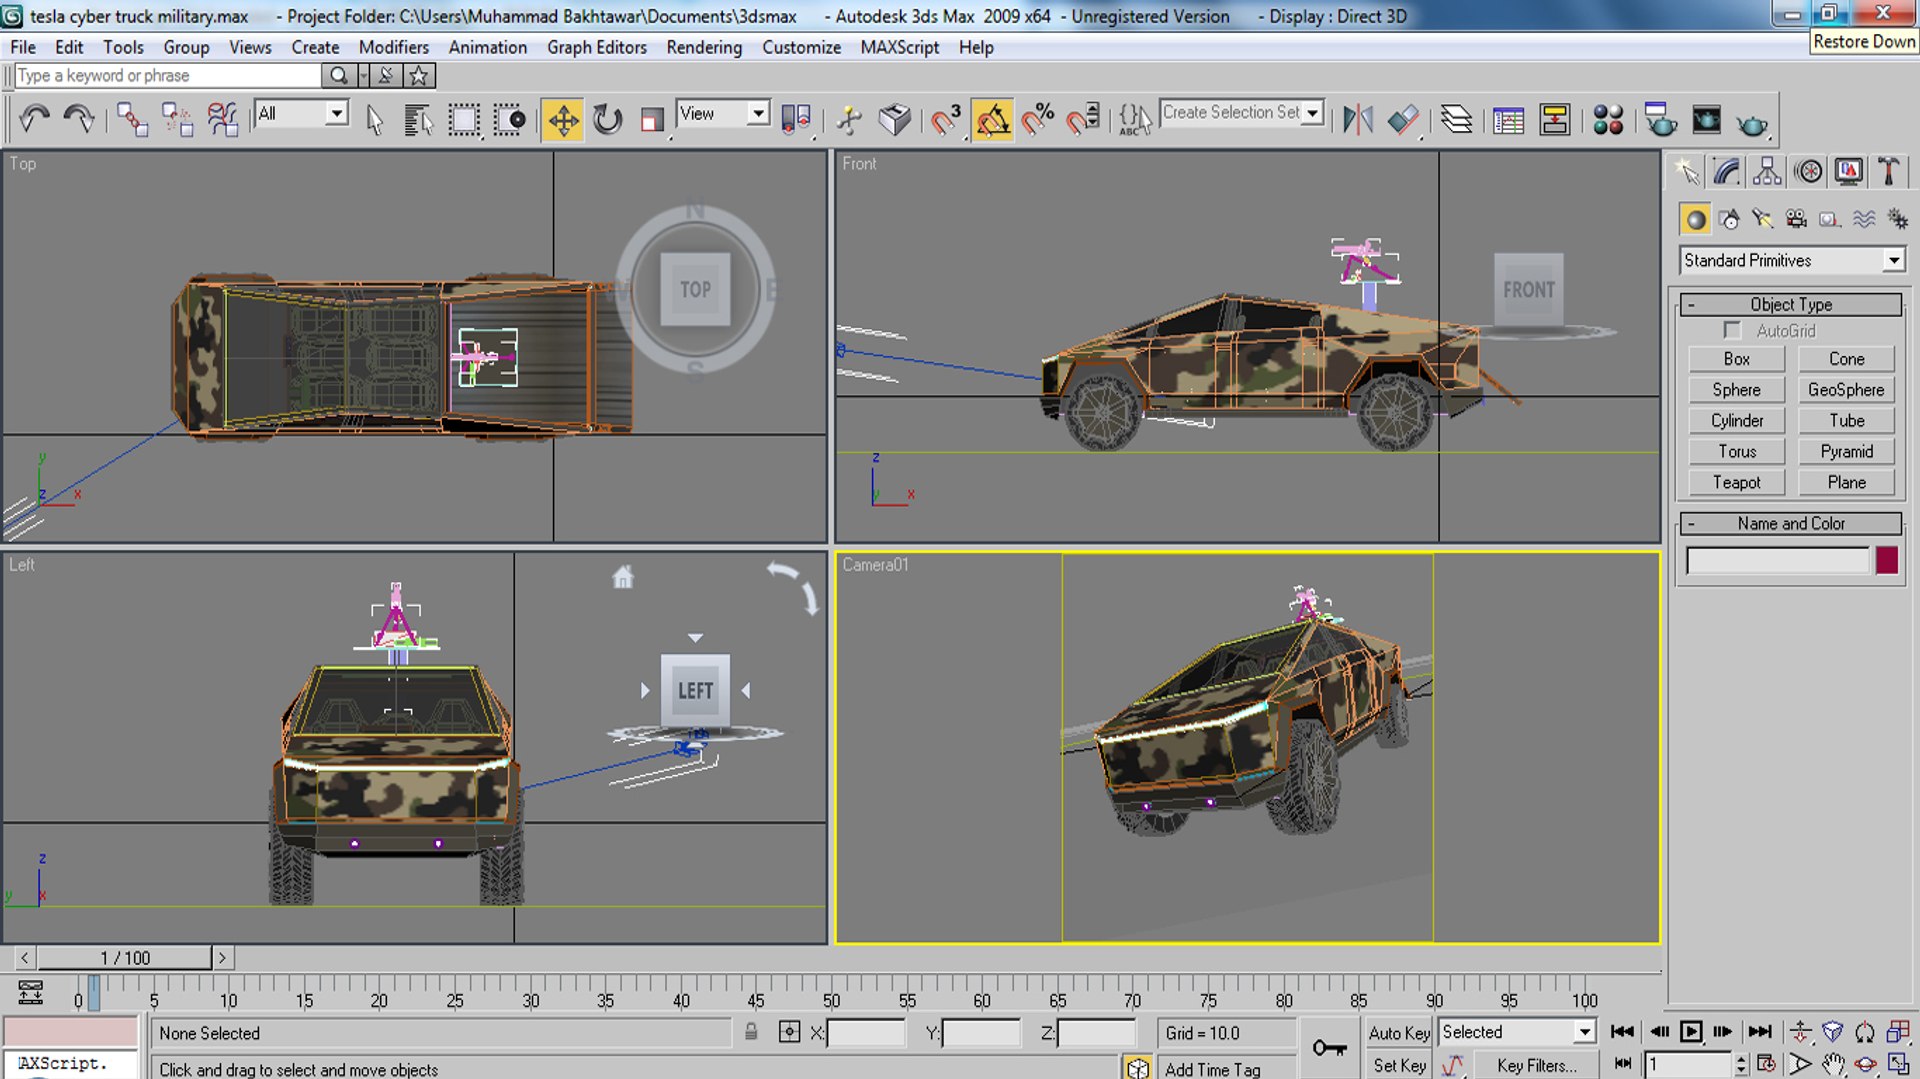Image resolution: width=1920 pixels, height=1079 pixels.
Task: Open the search options dropdown arrow
Action: [363, 75]
